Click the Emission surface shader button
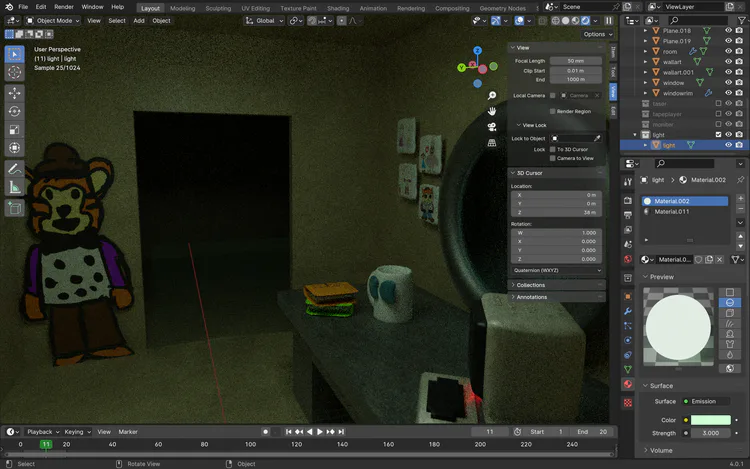The height and width of the screenshot is (469, 750). [704, 402]
